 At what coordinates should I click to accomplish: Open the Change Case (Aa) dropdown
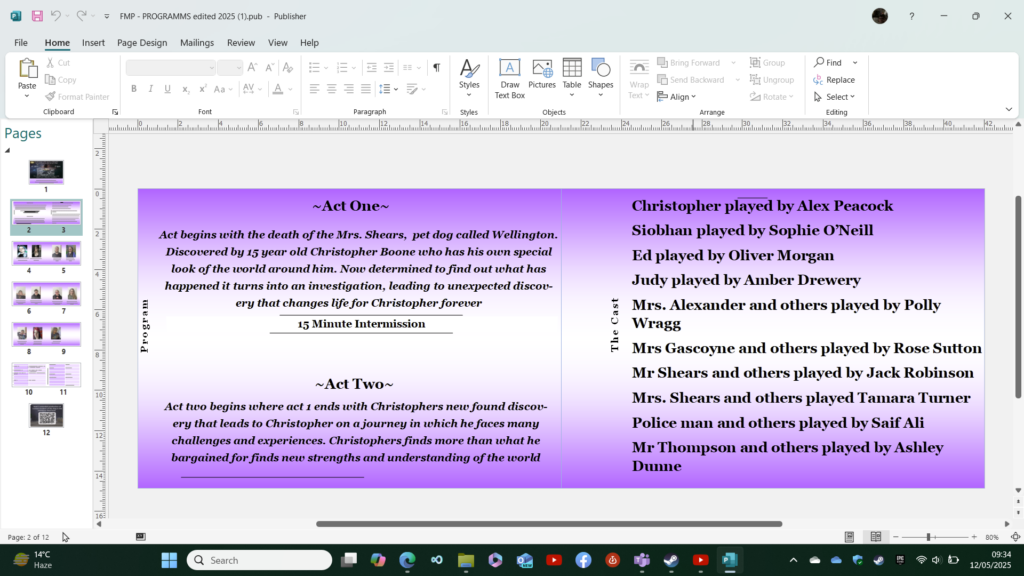(223, 89)
